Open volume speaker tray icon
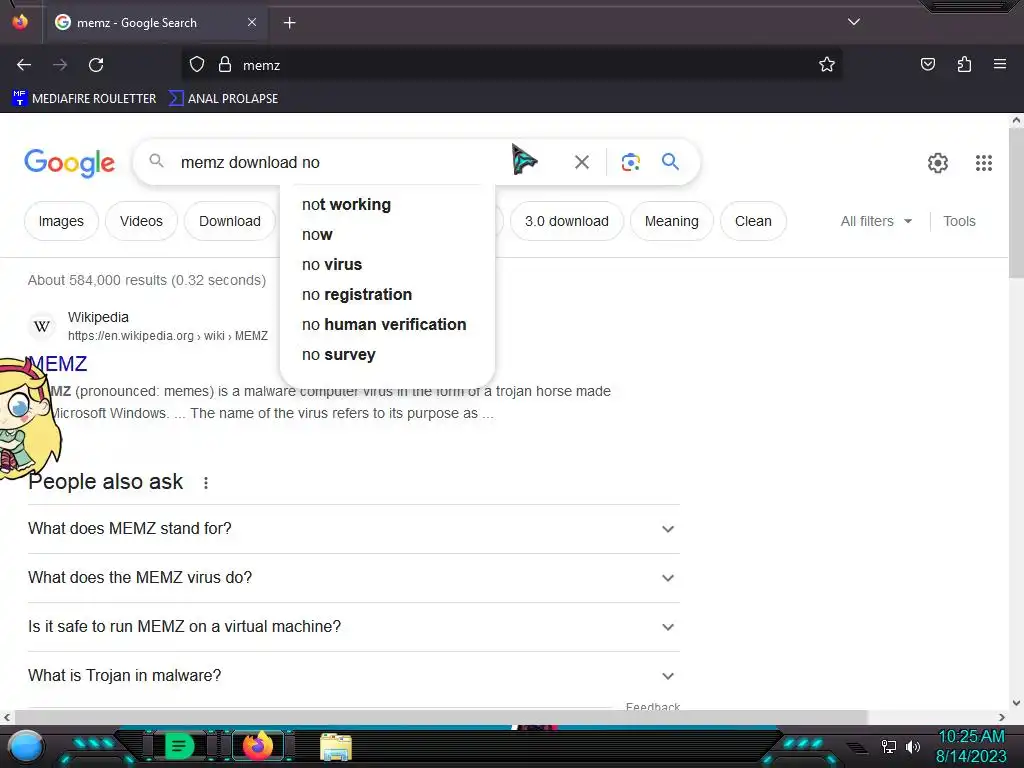 coord(912,746)
